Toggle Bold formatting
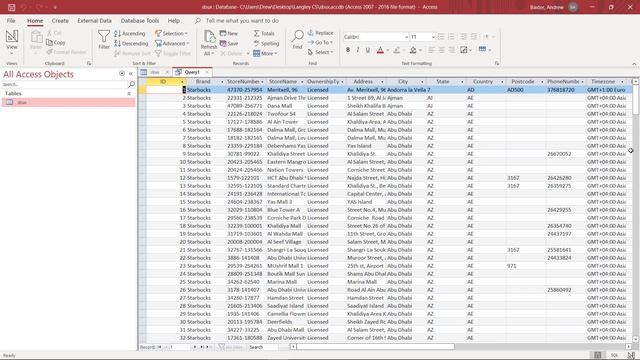Viewport: 640px width, 360px height. [x=348, y=50]
